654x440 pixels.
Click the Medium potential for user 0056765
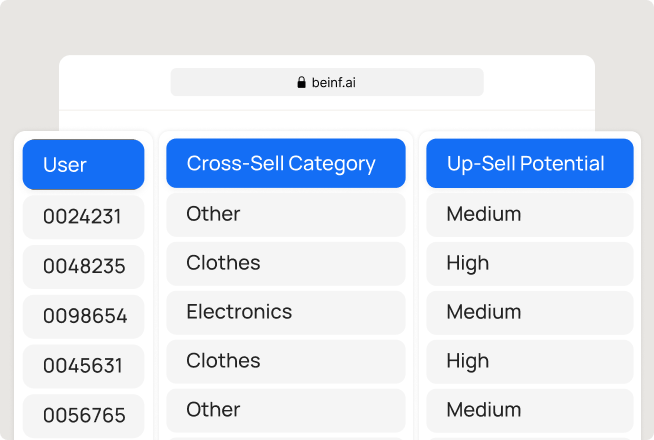[x=529, y=410]
